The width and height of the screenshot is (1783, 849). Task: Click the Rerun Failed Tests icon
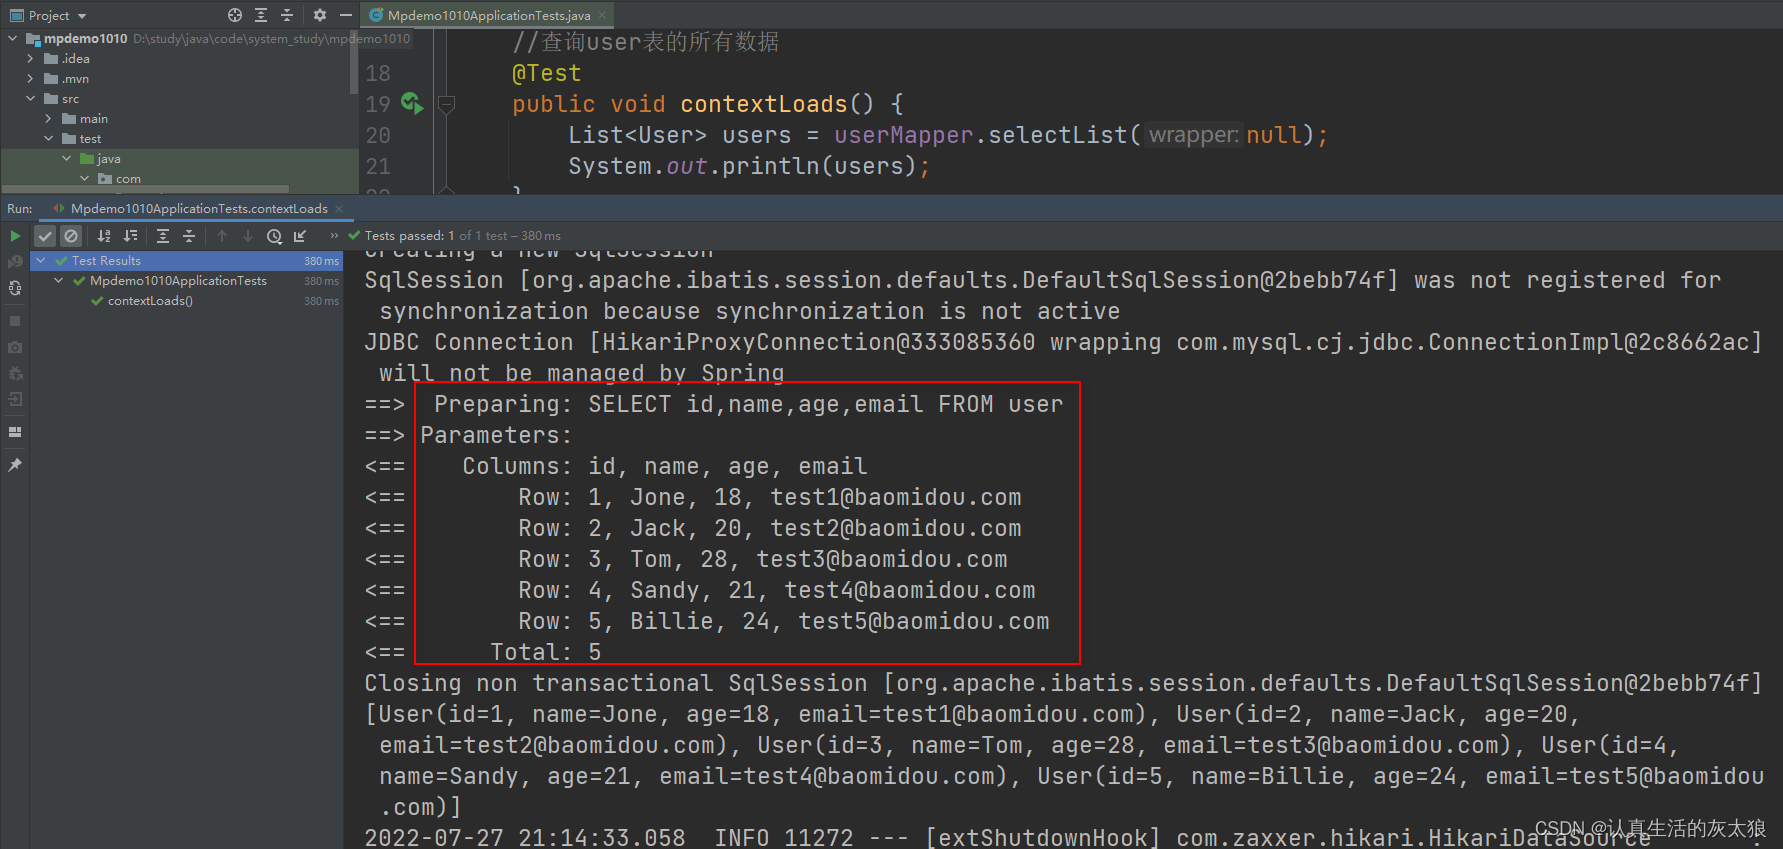15,262
